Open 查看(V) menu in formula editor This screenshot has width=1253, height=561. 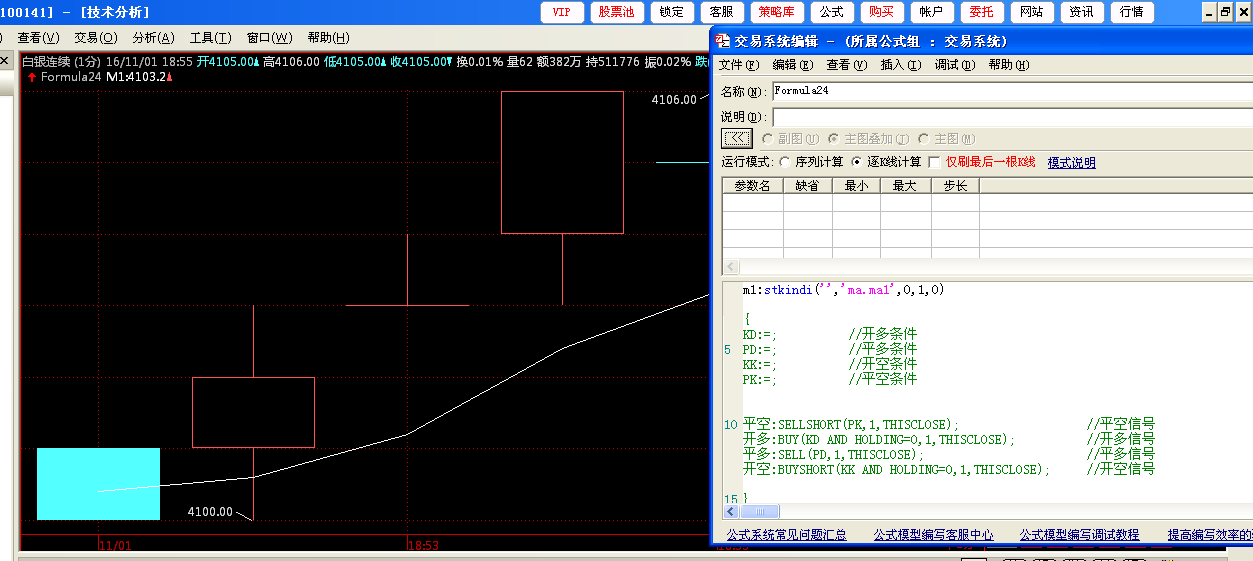point(847,65)
